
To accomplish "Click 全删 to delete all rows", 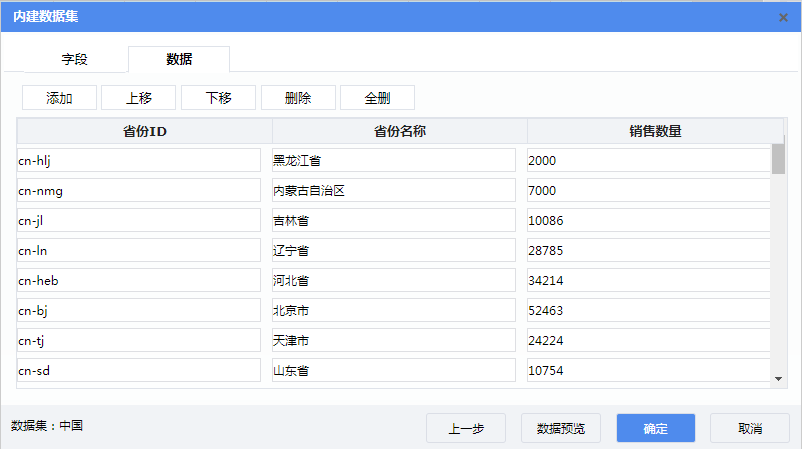I will pyautogui.click(x=377, y=98).
